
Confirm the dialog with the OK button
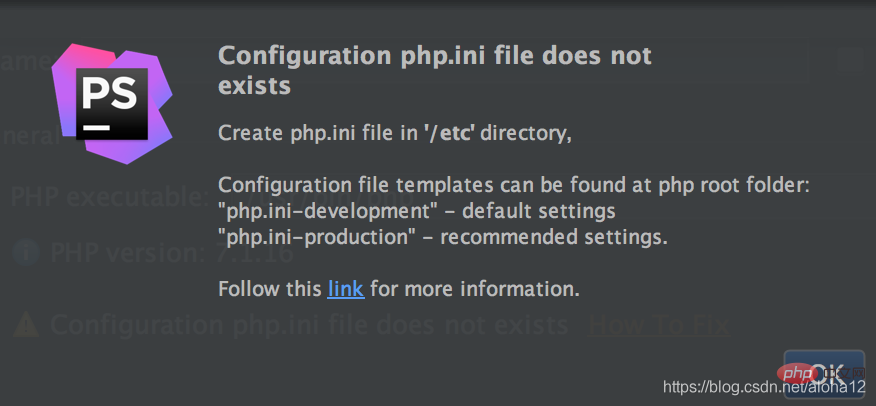(825, 373)
